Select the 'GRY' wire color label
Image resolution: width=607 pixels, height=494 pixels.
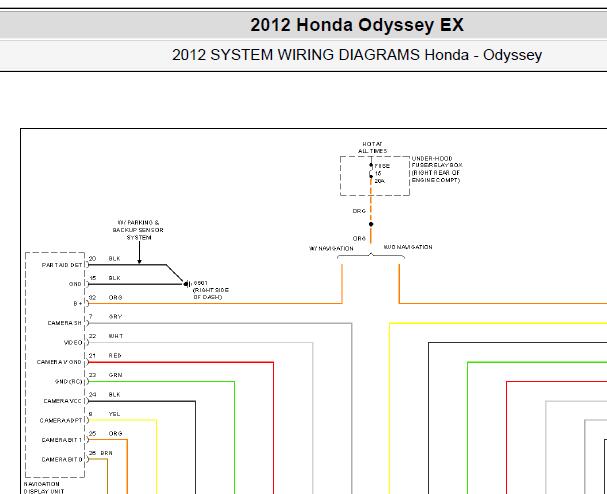(115, 317)
